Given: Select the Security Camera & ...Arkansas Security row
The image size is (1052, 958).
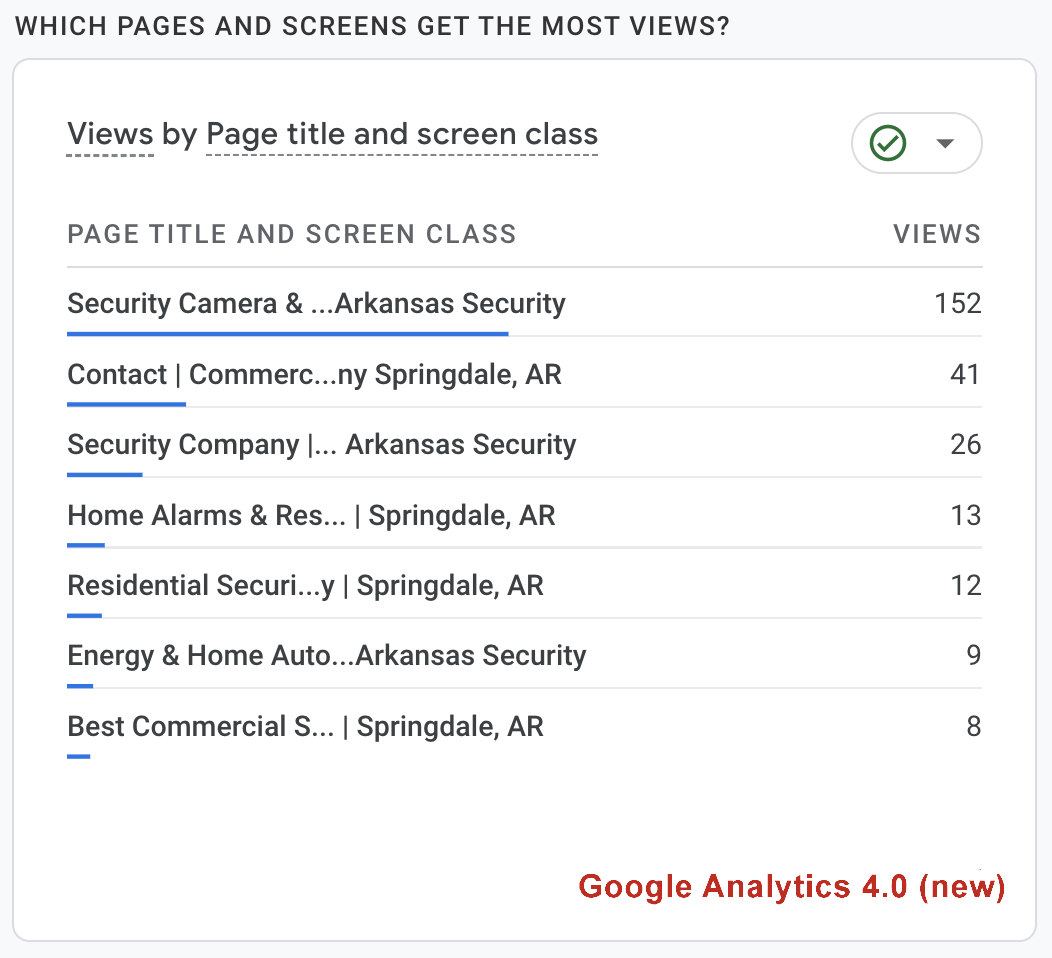Looking at the screenshot, I should click(x=316, y=303).
